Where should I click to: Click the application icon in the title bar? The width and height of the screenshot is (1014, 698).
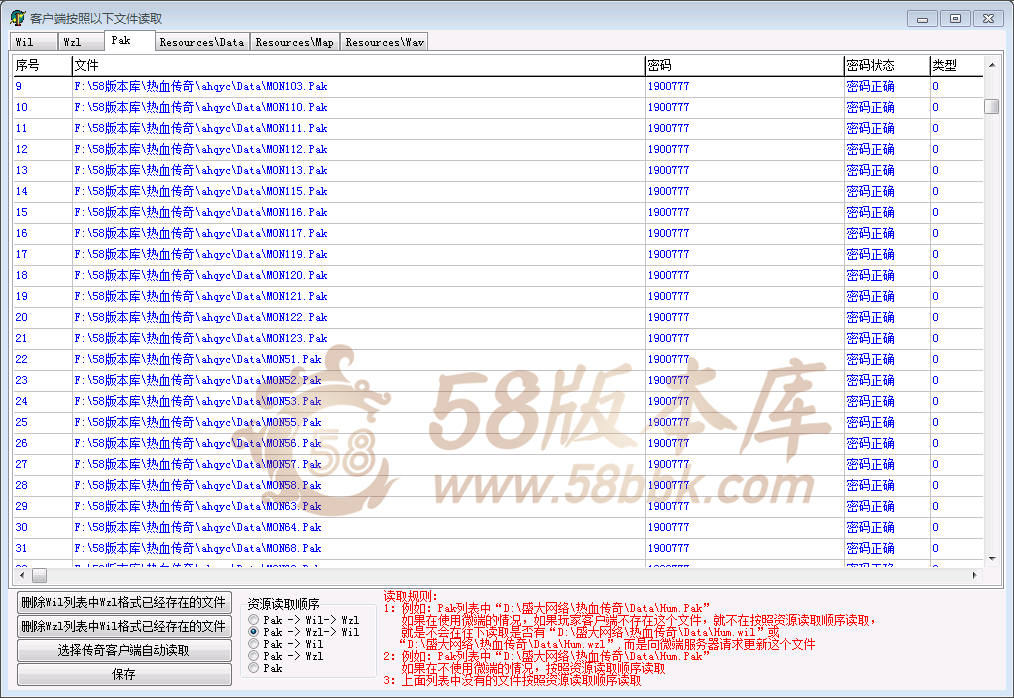(17, 18)
